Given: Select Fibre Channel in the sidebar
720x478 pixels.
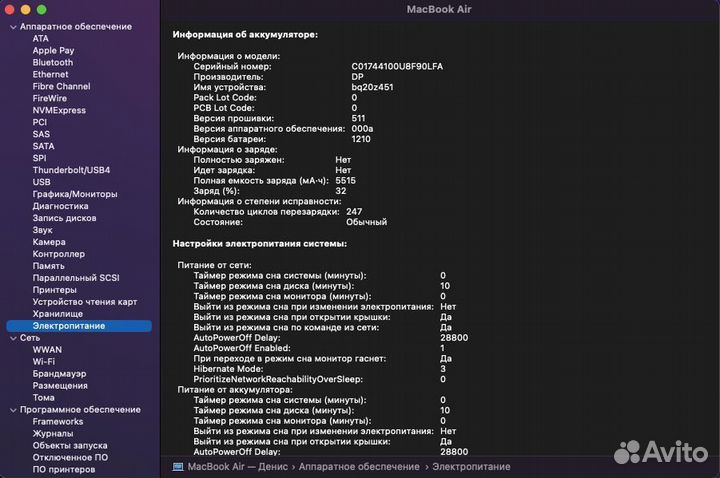Looking at the screenshot, I should 61,86.
